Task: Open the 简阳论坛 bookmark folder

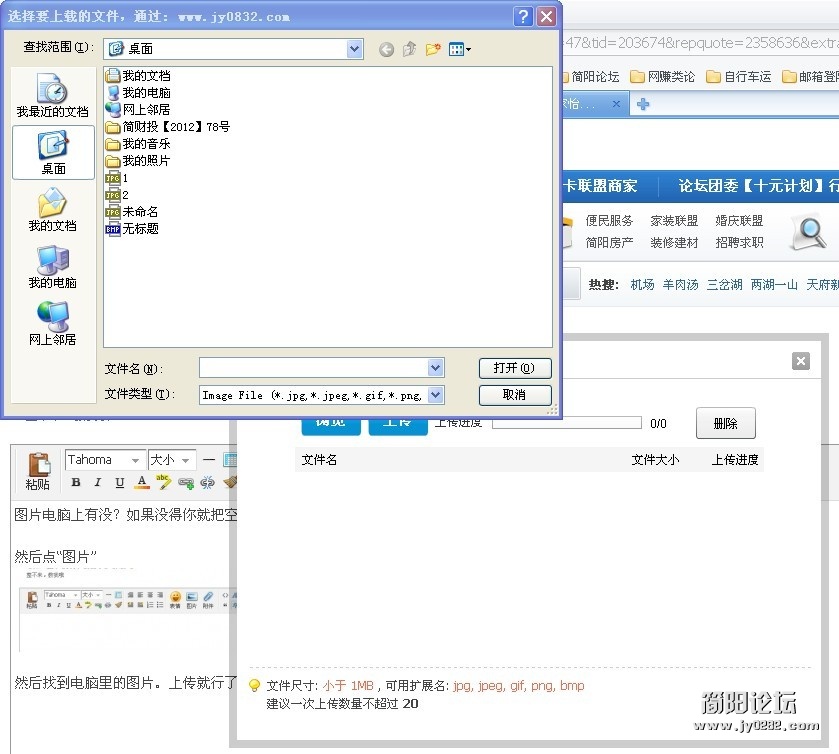Action: point(591,77)
